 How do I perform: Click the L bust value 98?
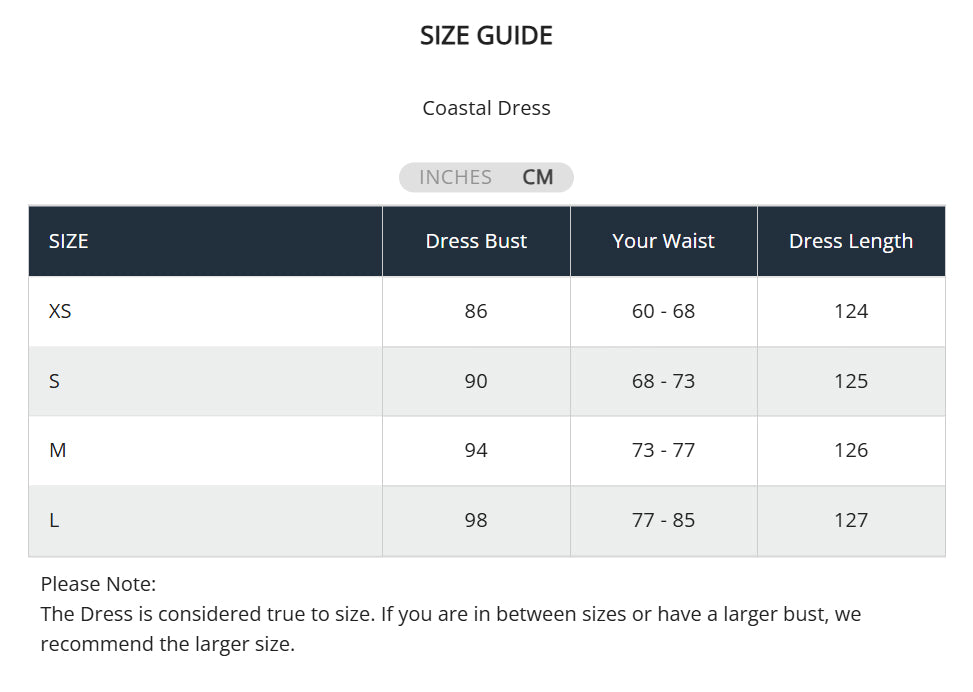(476, 520)
